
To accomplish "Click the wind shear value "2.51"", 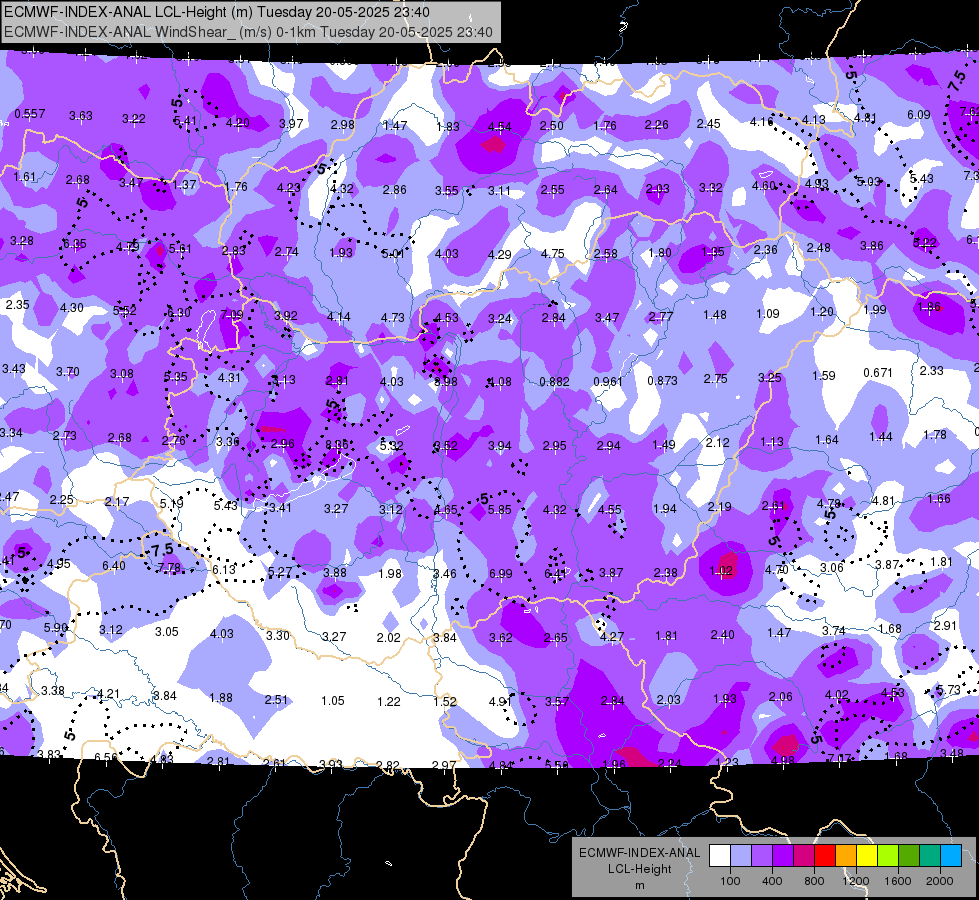I will pyautogui.click(x=276, y=700).
